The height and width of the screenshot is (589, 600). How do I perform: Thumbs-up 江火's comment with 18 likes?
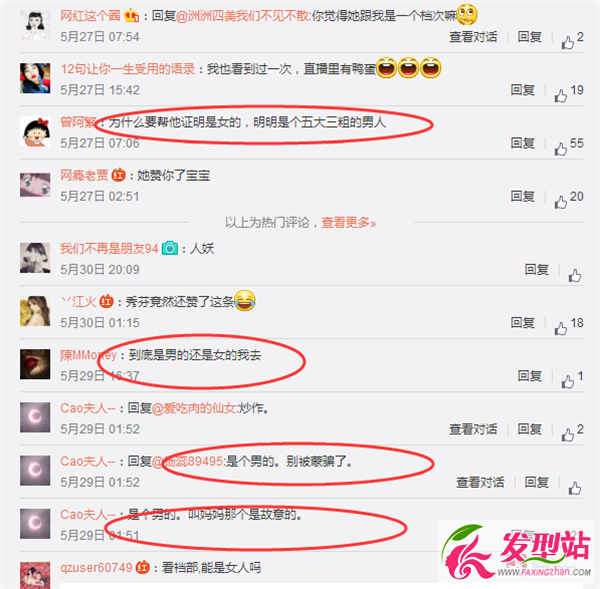tap(561, 328)
